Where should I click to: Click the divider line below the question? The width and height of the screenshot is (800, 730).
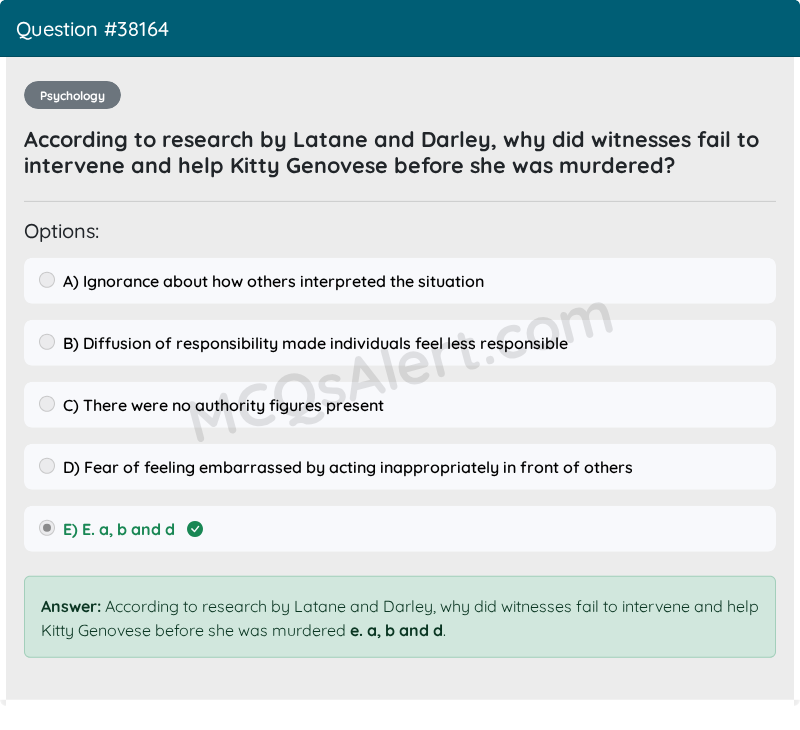coord(400,202)
